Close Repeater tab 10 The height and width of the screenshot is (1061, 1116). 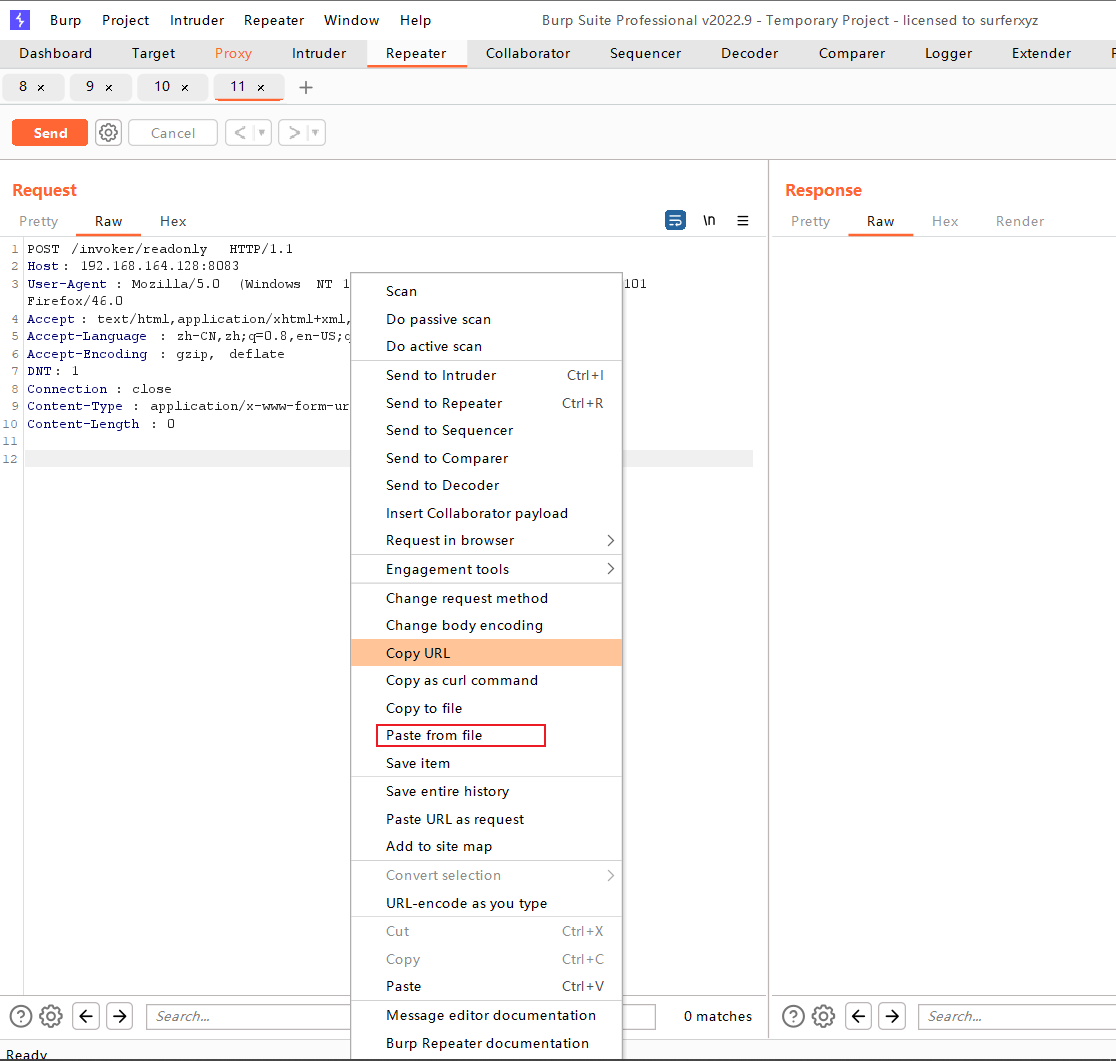[185, 88]
